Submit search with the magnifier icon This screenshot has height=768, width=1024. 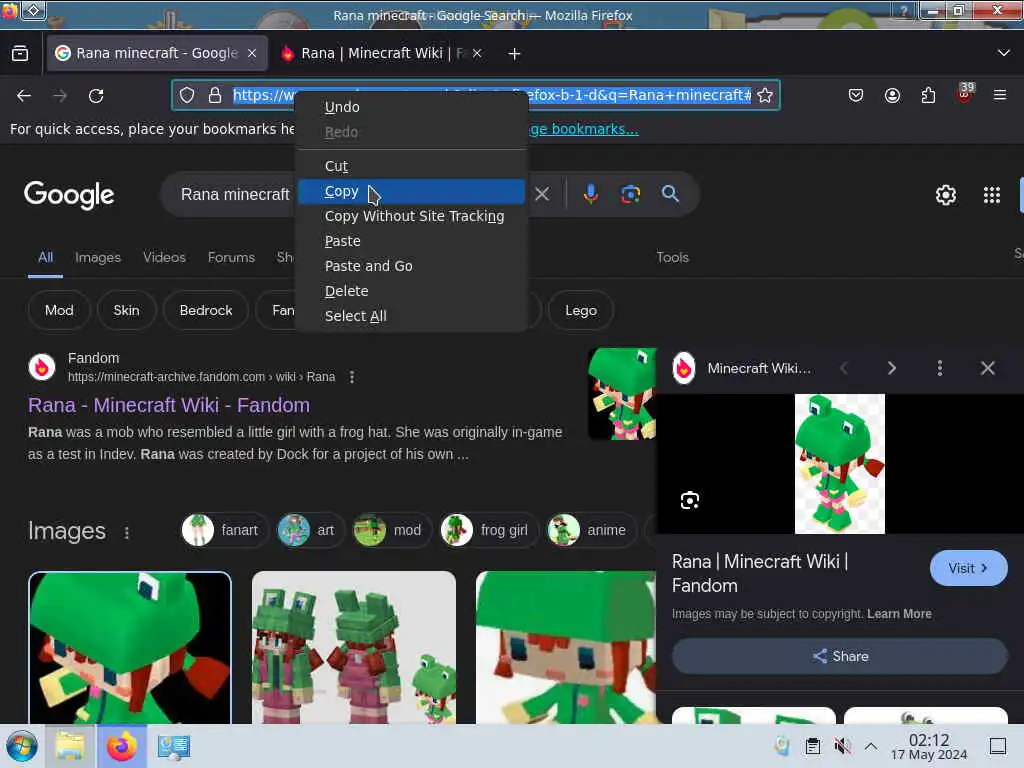tap(670, 194)
